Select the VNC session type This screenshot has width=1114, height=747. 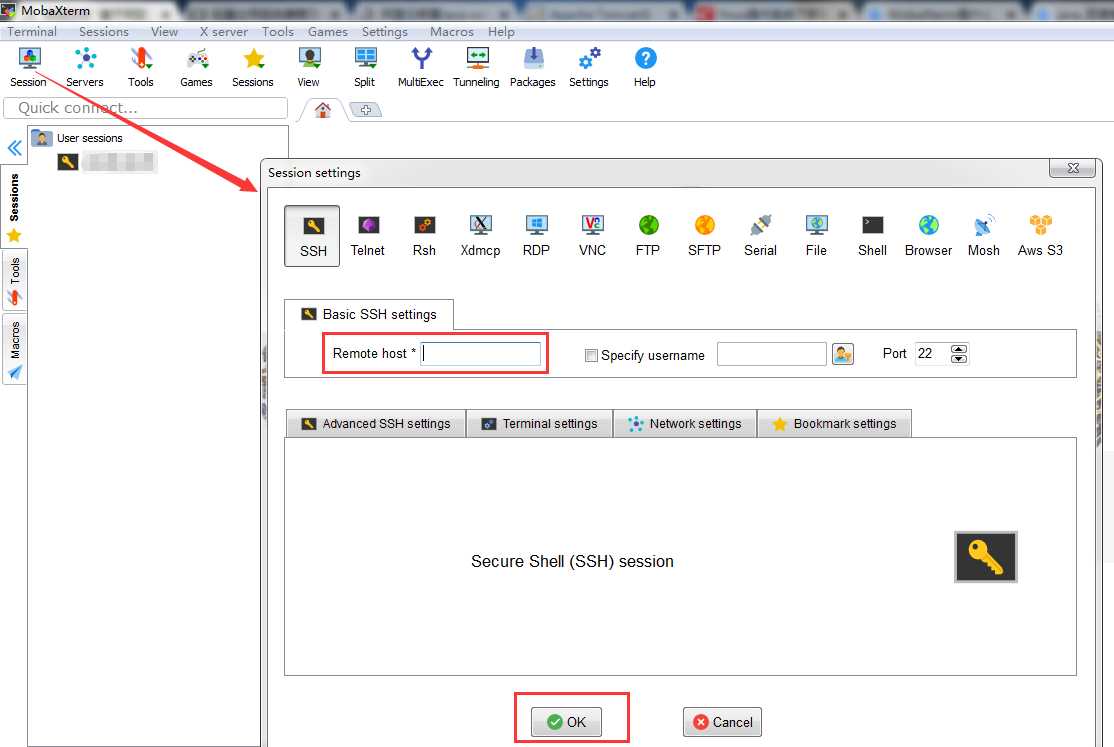click(593, 236)
